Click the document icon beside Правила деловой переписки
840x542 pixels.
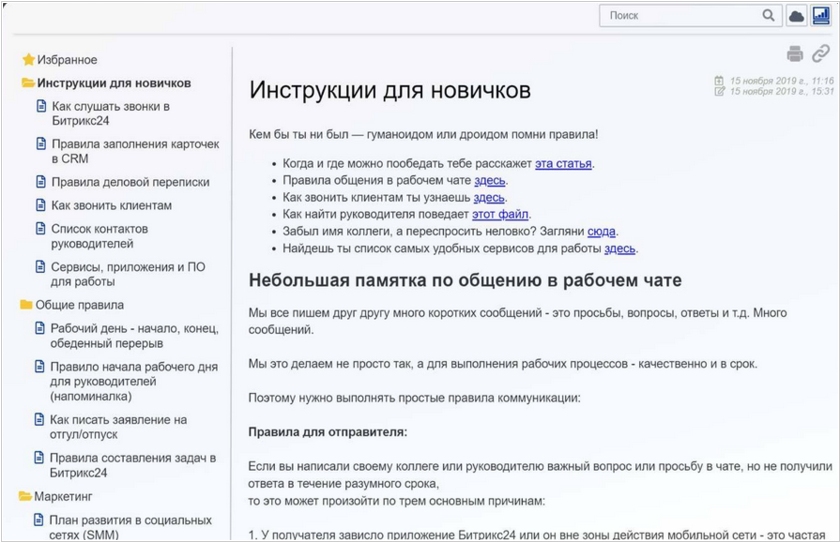click(x=41, y=182)
